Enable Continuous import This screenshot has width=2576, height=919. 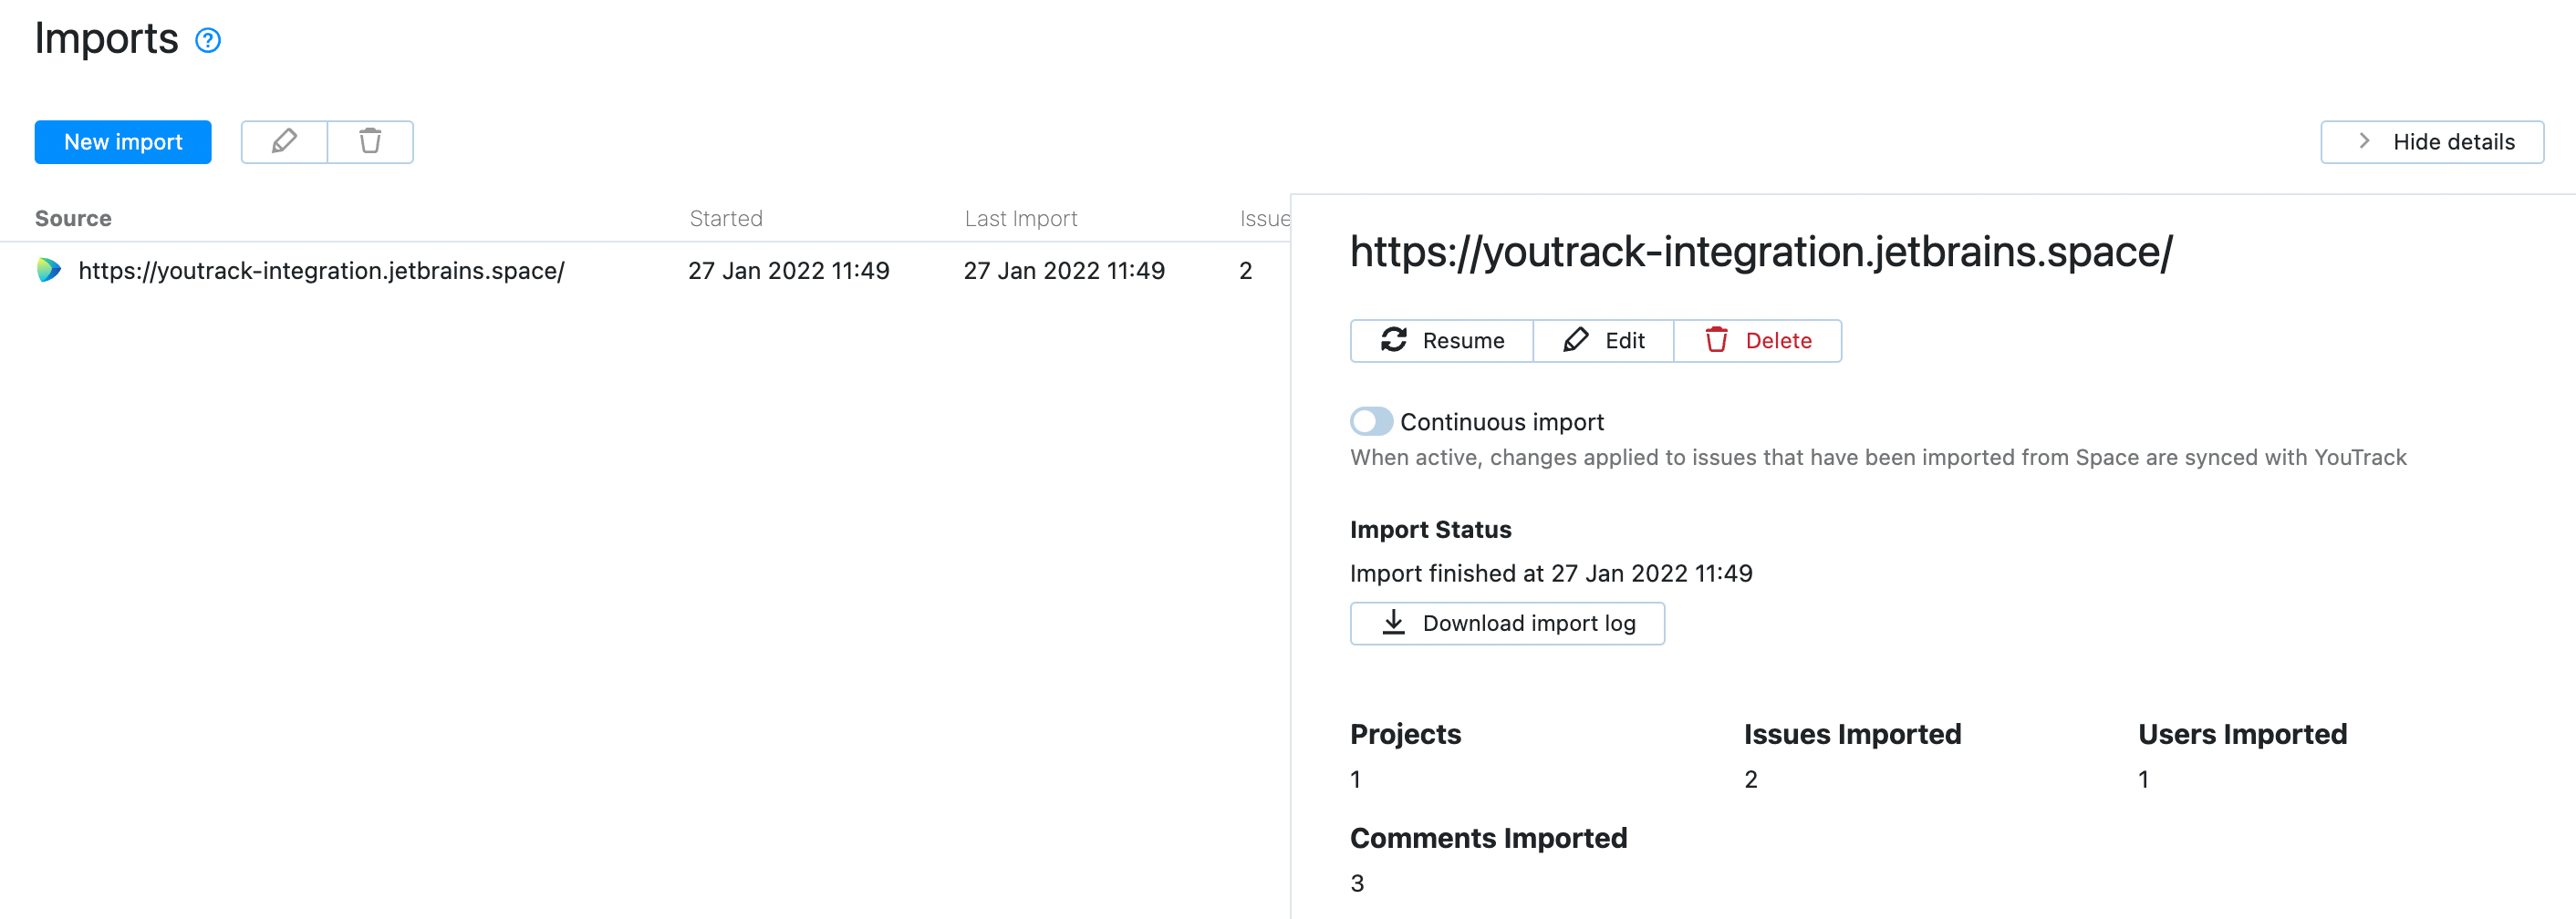tap(1371, 421)
